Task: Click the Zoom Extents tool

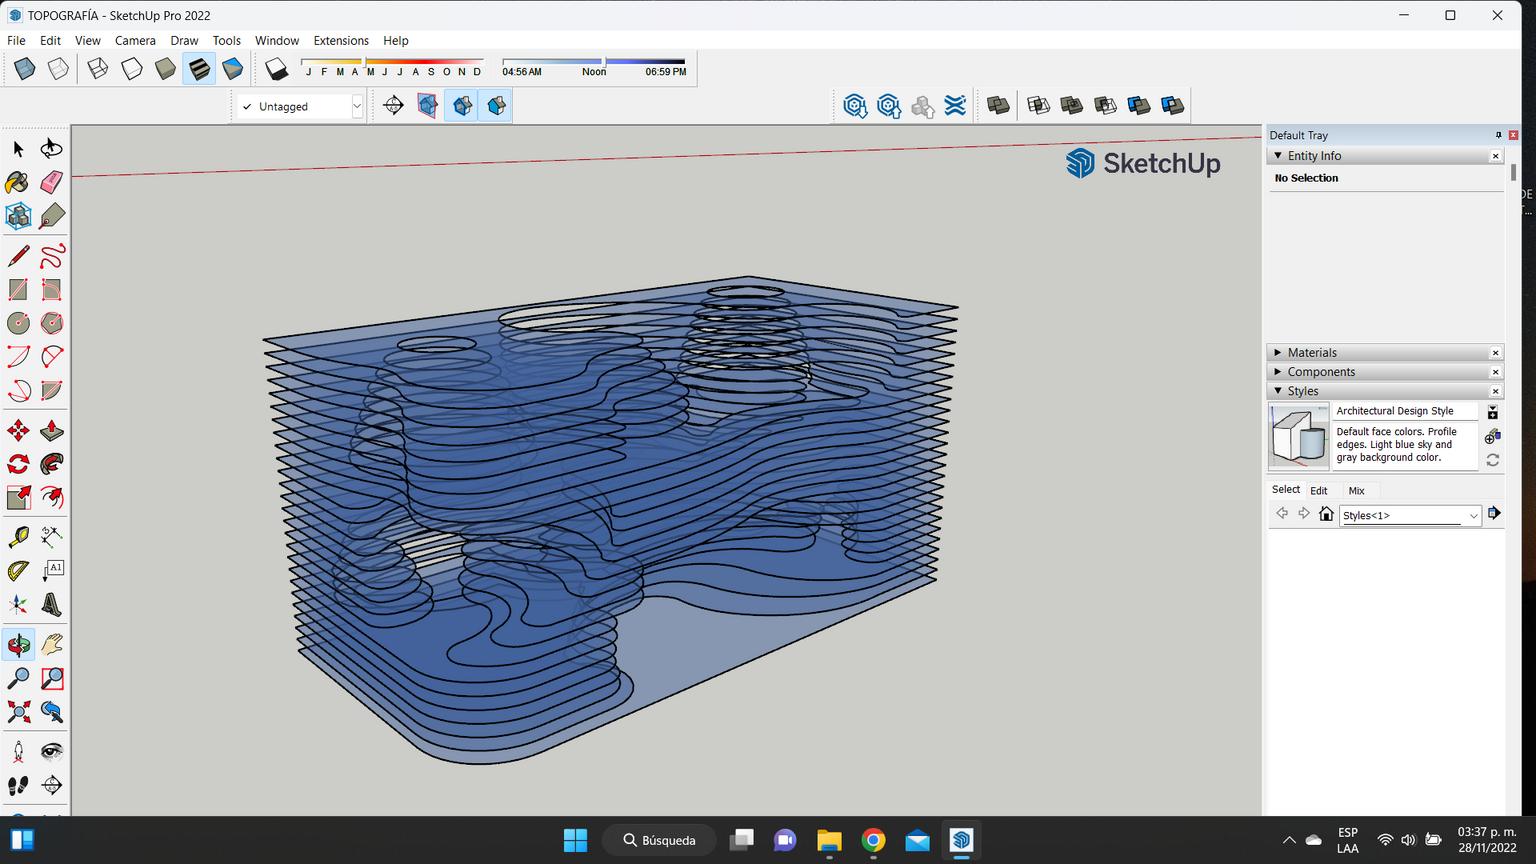Action: (x=18, y=712)
